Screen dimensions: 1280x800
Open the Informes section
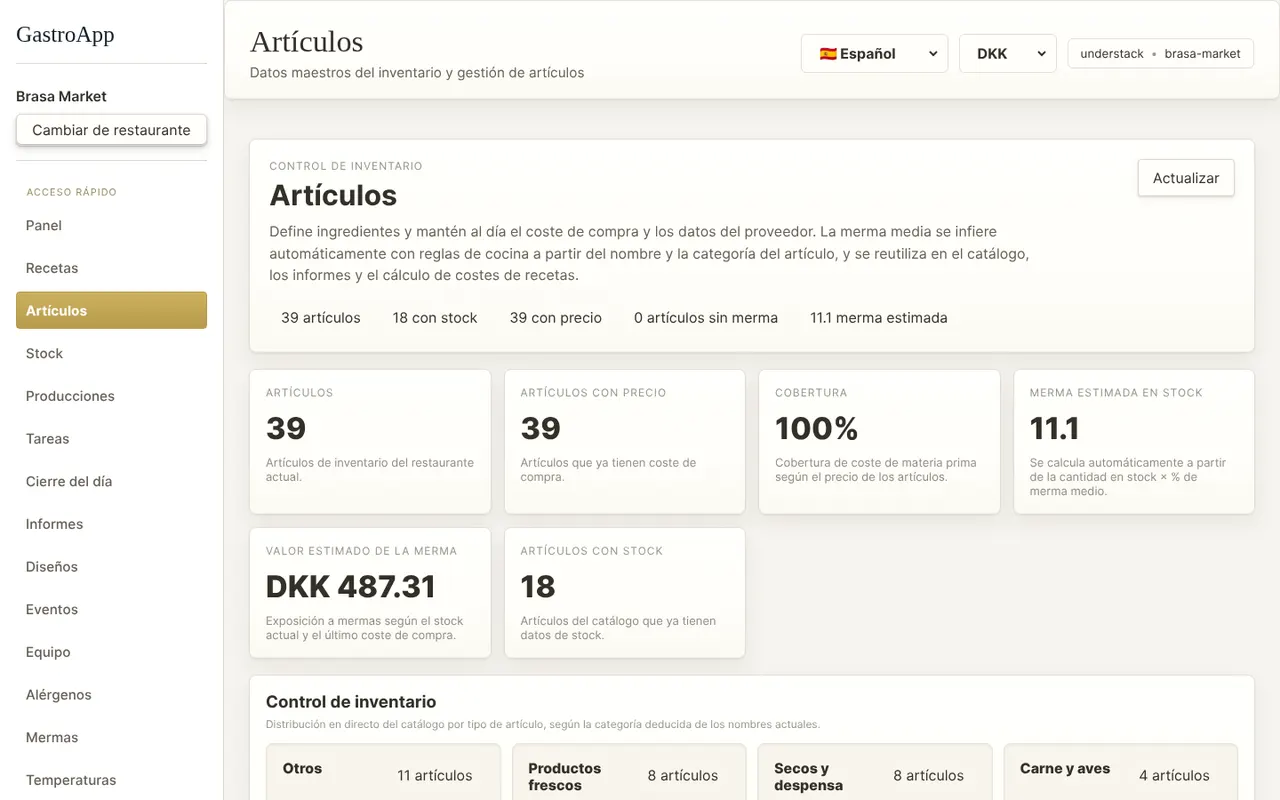click(x=111, y=524)
